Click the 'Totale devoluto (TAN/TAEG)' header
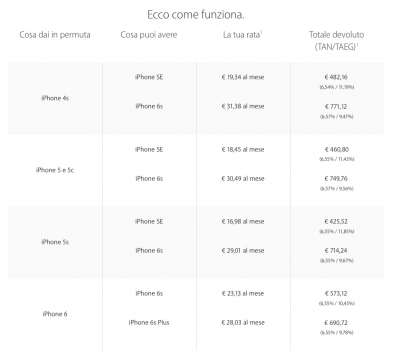 pos(337,40)
